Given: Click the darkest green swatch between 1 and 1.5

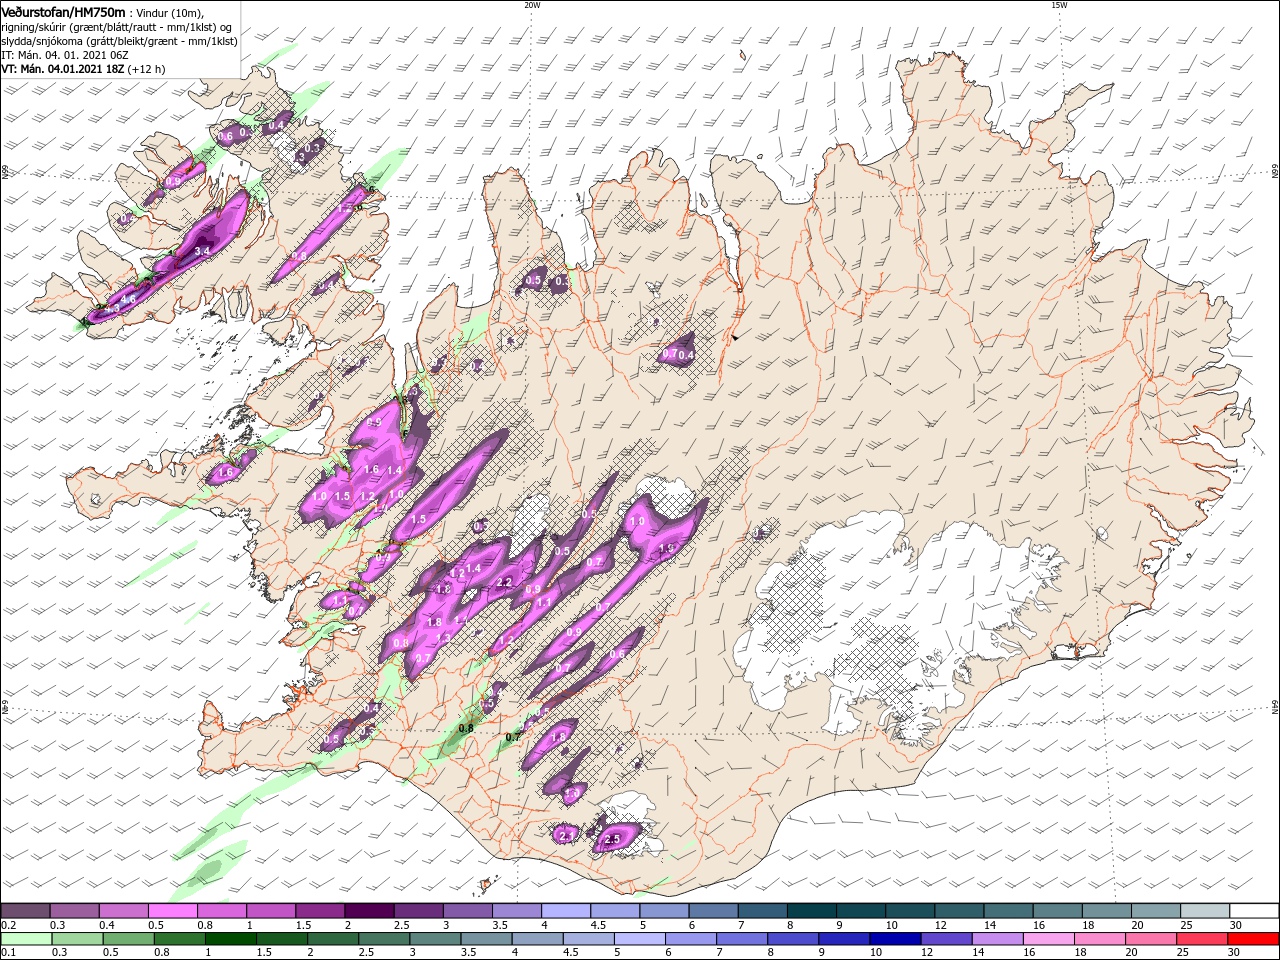Looking at the screenshot, I should tap(230, 939).
